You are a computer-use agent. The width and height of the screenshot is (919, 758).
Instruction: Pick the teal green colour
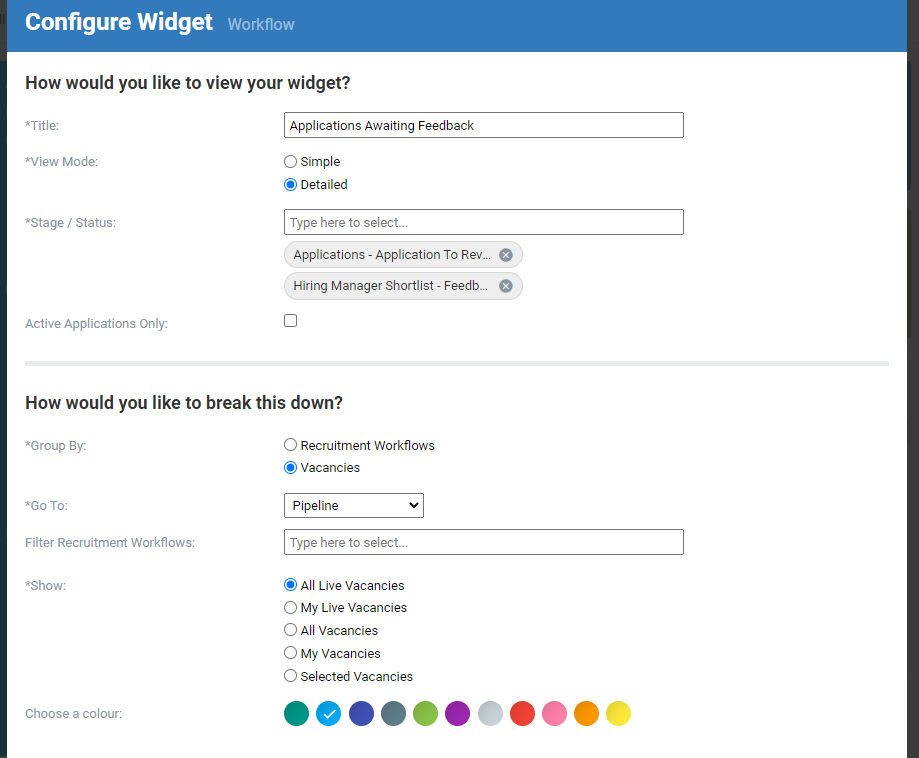pyautogui.click(x=297, y=713)
